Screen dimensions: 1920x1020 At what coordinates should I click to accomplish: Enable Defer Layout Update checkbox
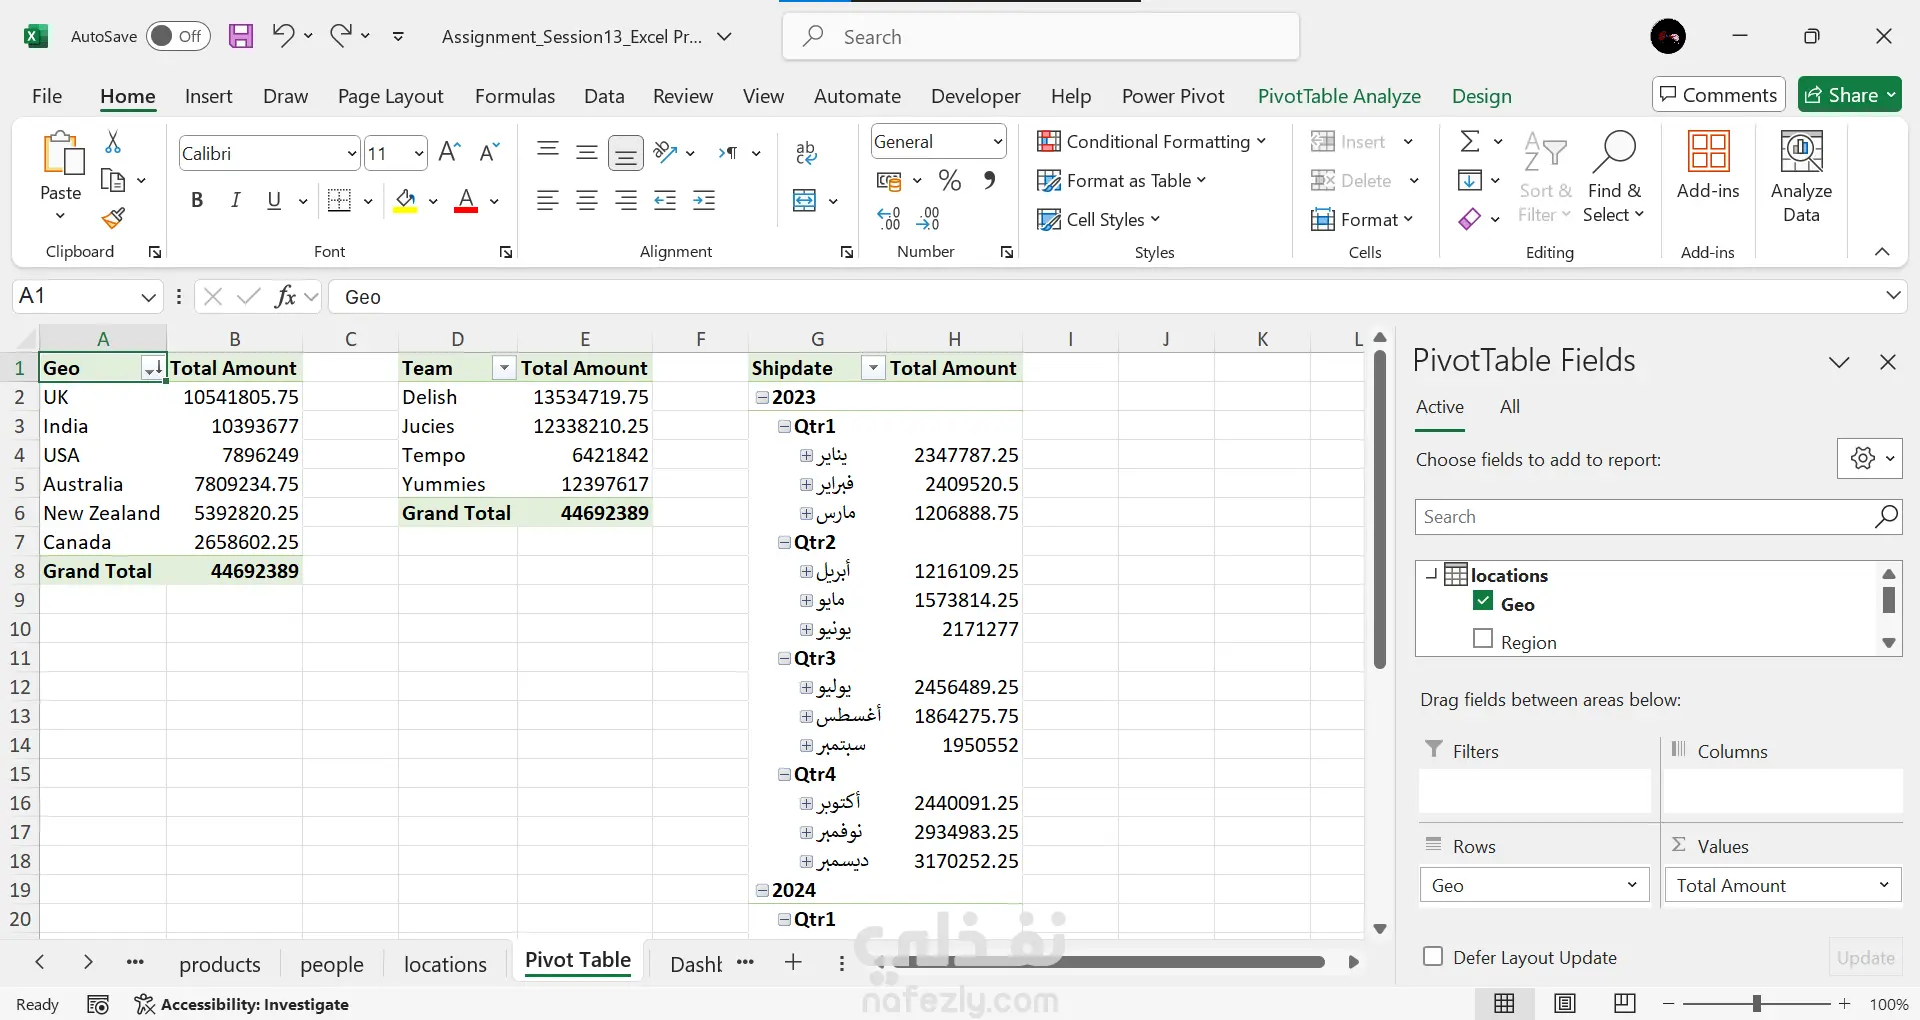1433,956
